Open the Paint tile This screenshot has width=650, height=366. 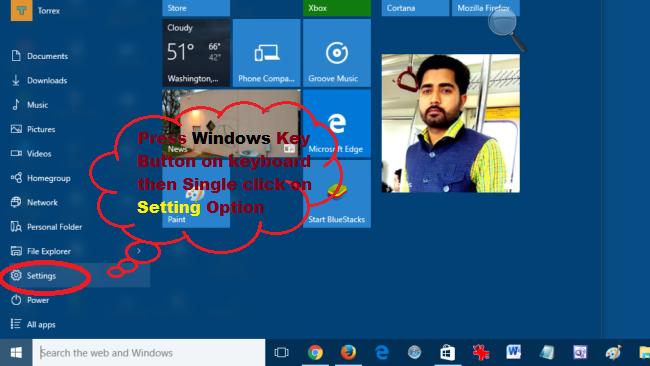(x=196, y=194)
